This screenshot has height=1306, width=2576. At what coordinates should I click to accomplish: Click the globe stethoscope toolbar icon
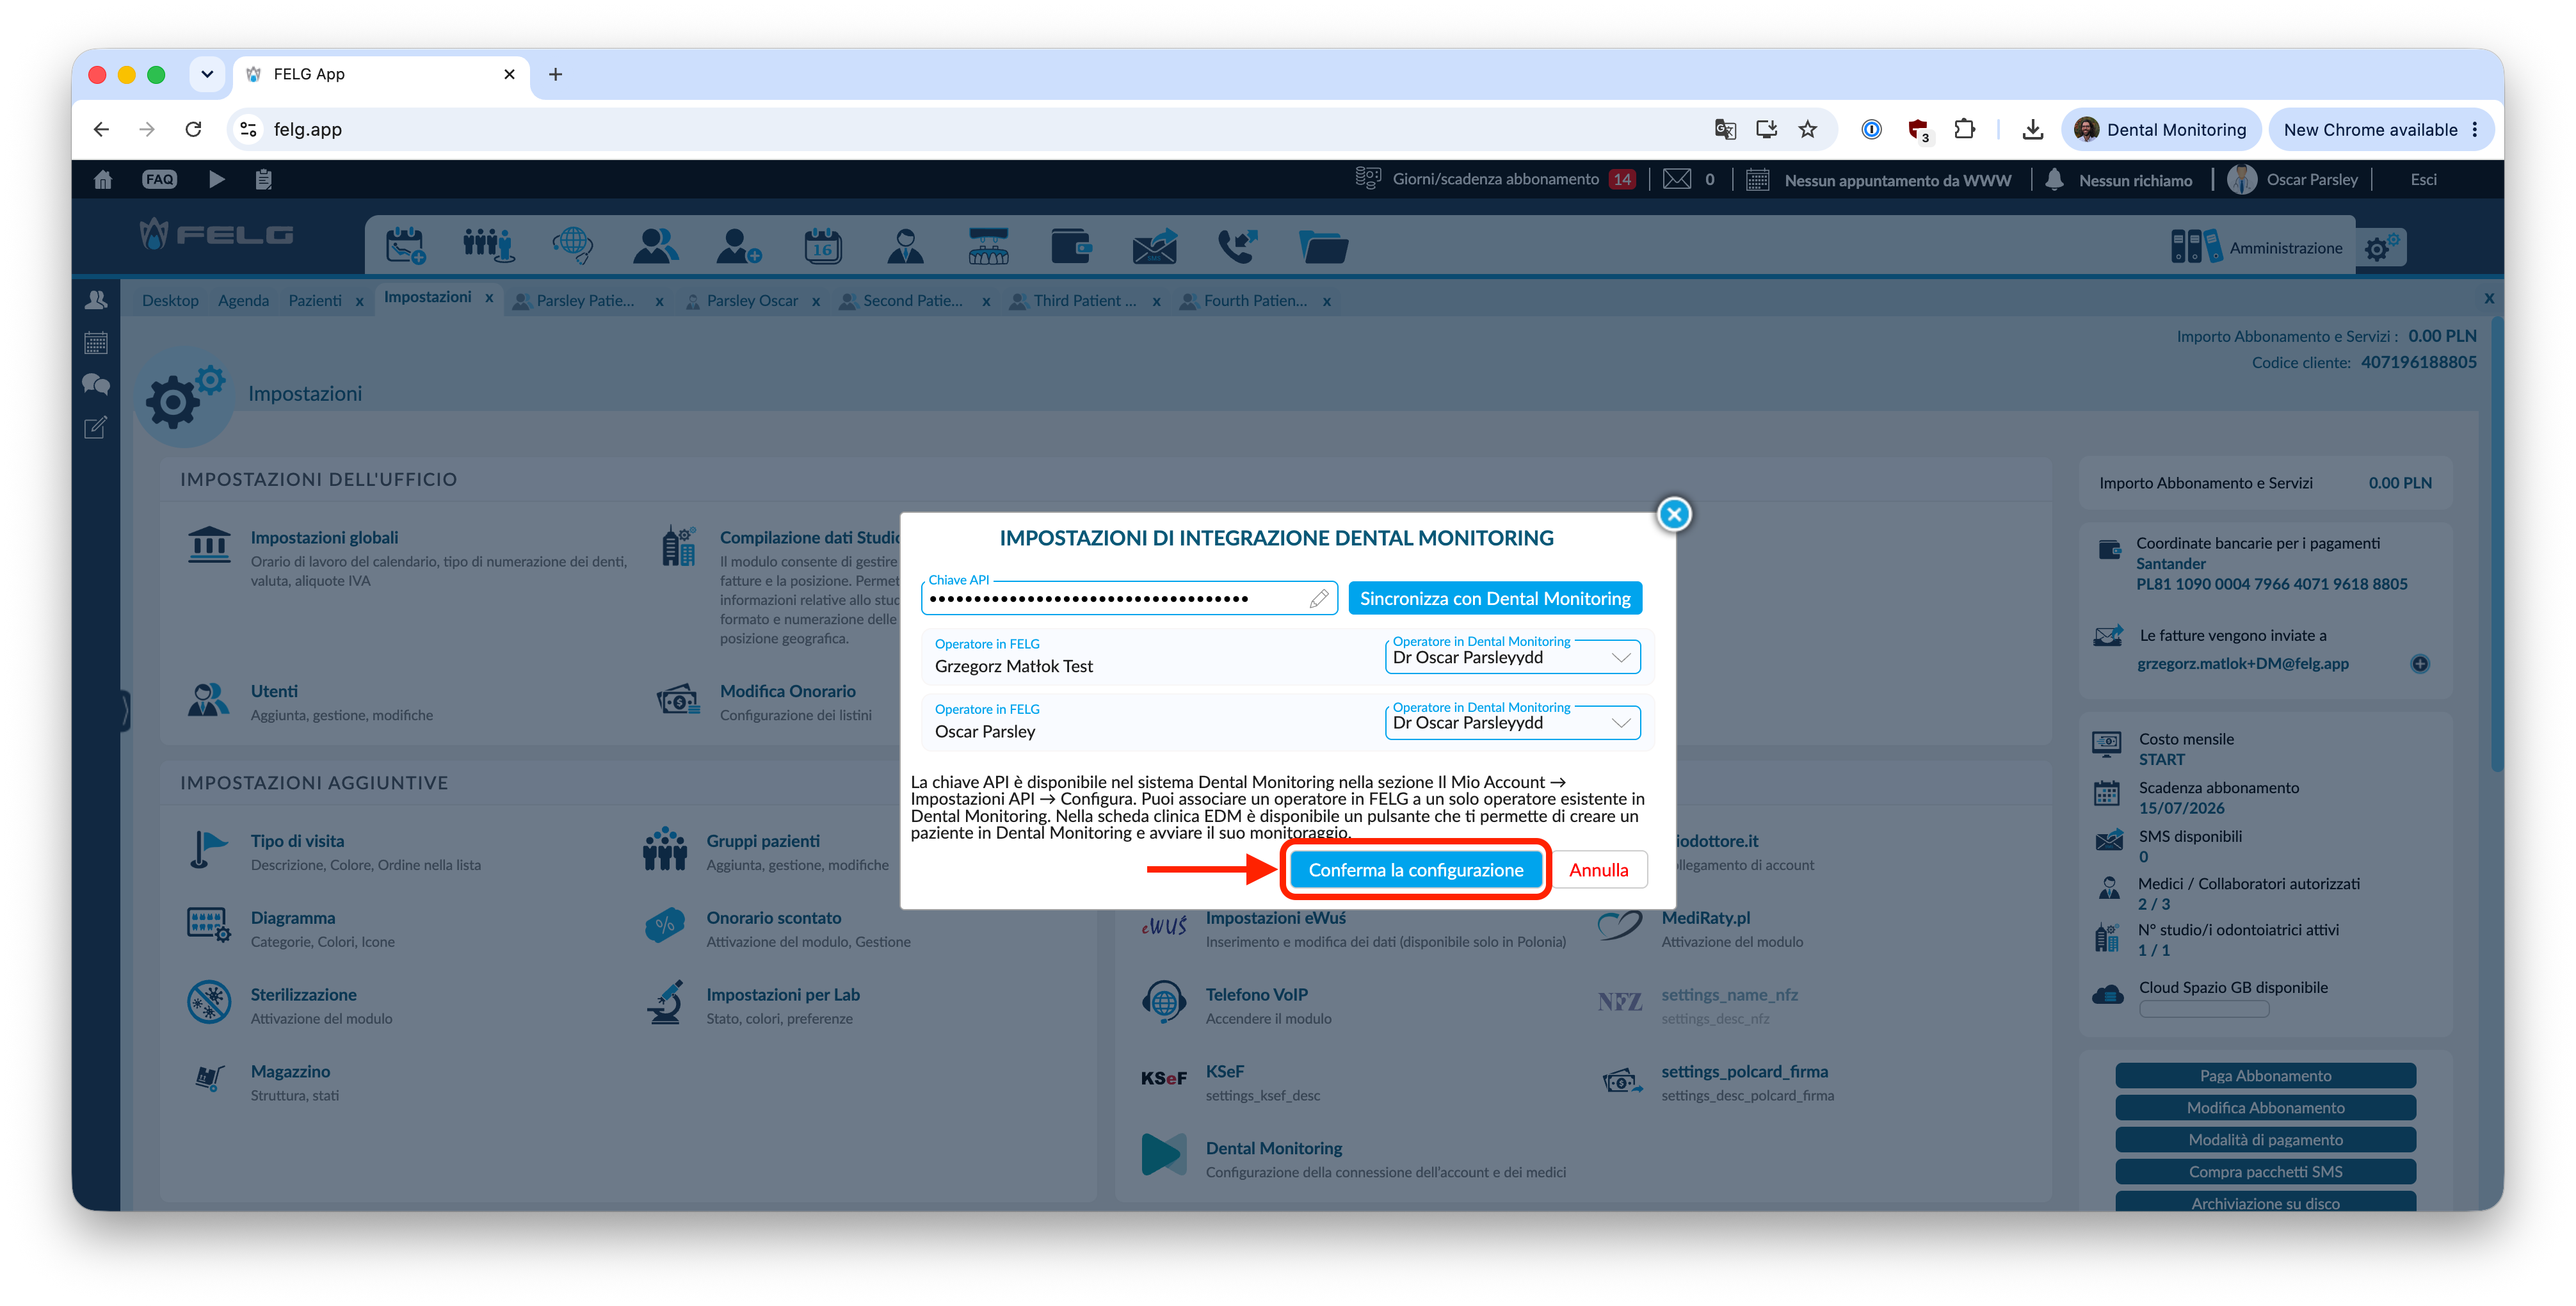click(572, 245)
